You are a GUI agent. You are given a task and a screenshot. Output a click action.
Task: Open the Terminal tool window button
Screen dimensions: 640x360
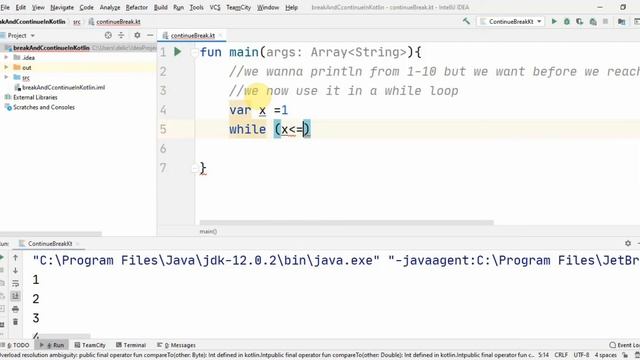[131, 345]
